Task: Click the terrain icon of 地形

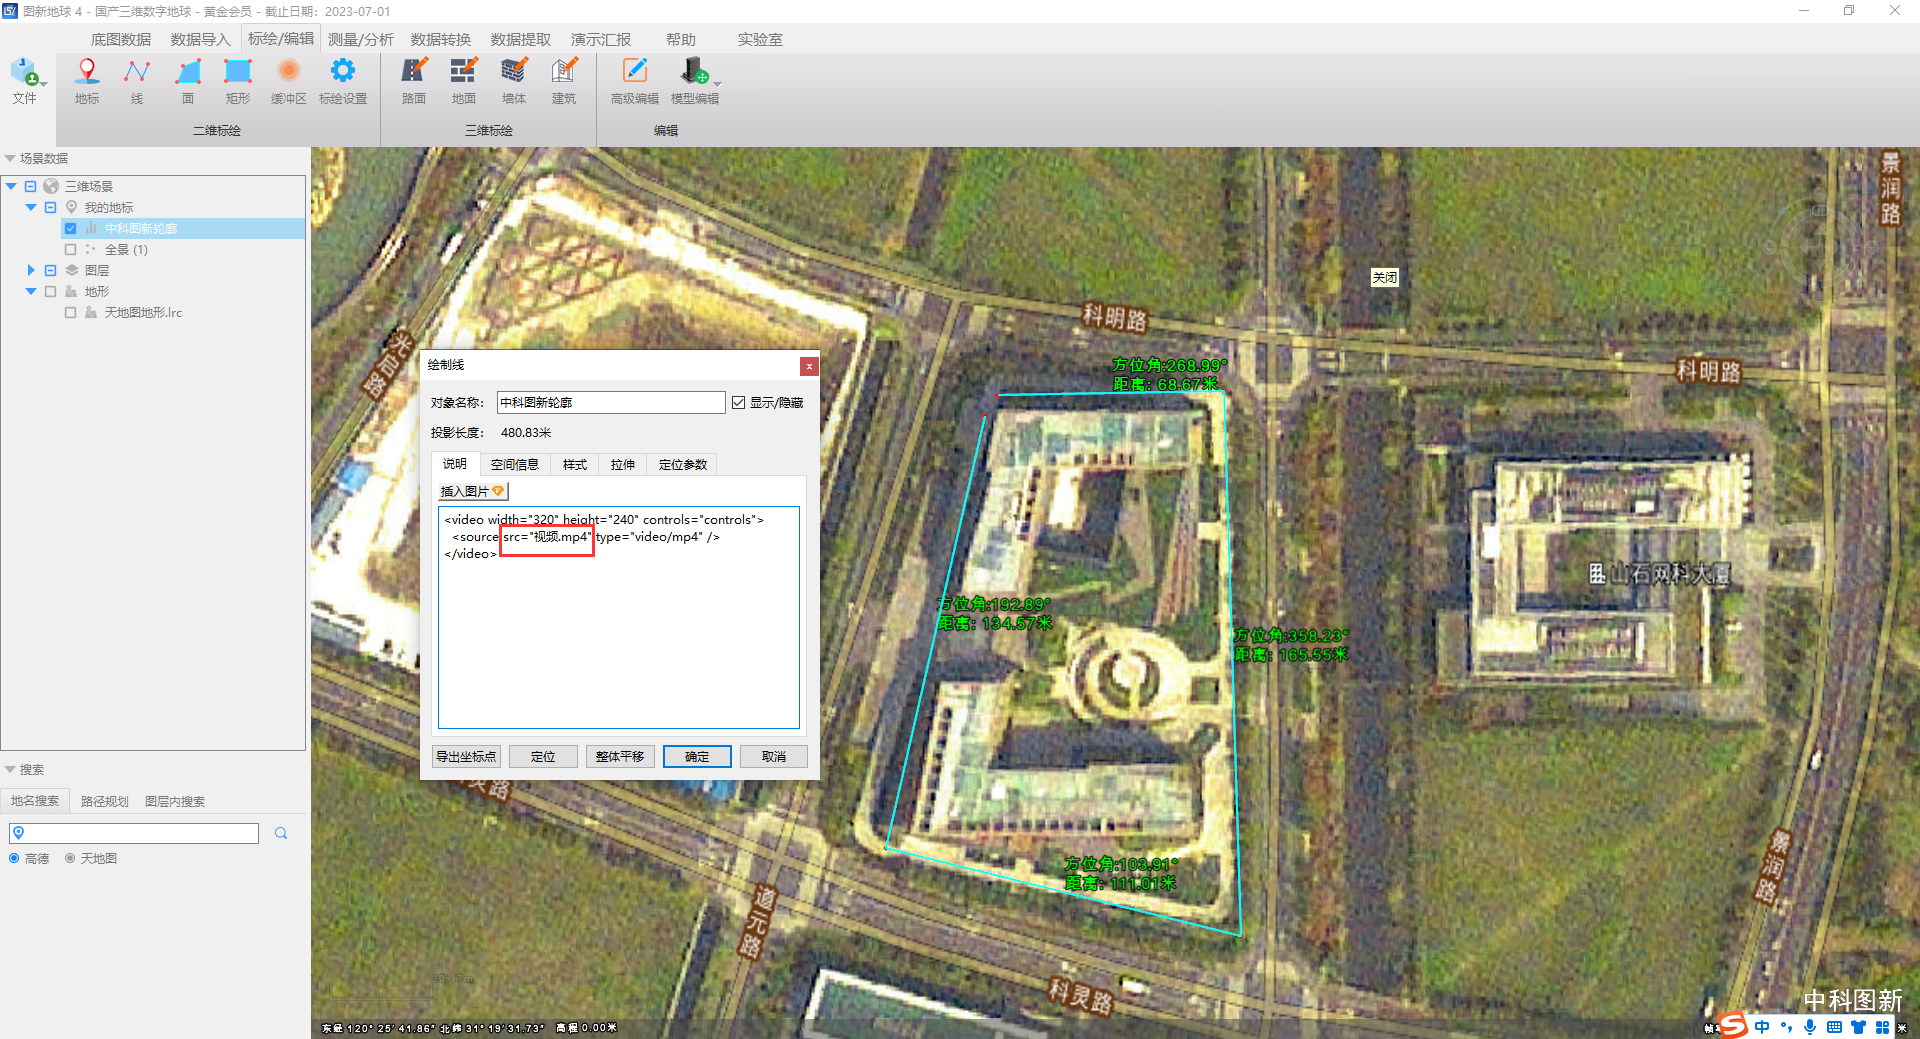Action: (71, 291)
